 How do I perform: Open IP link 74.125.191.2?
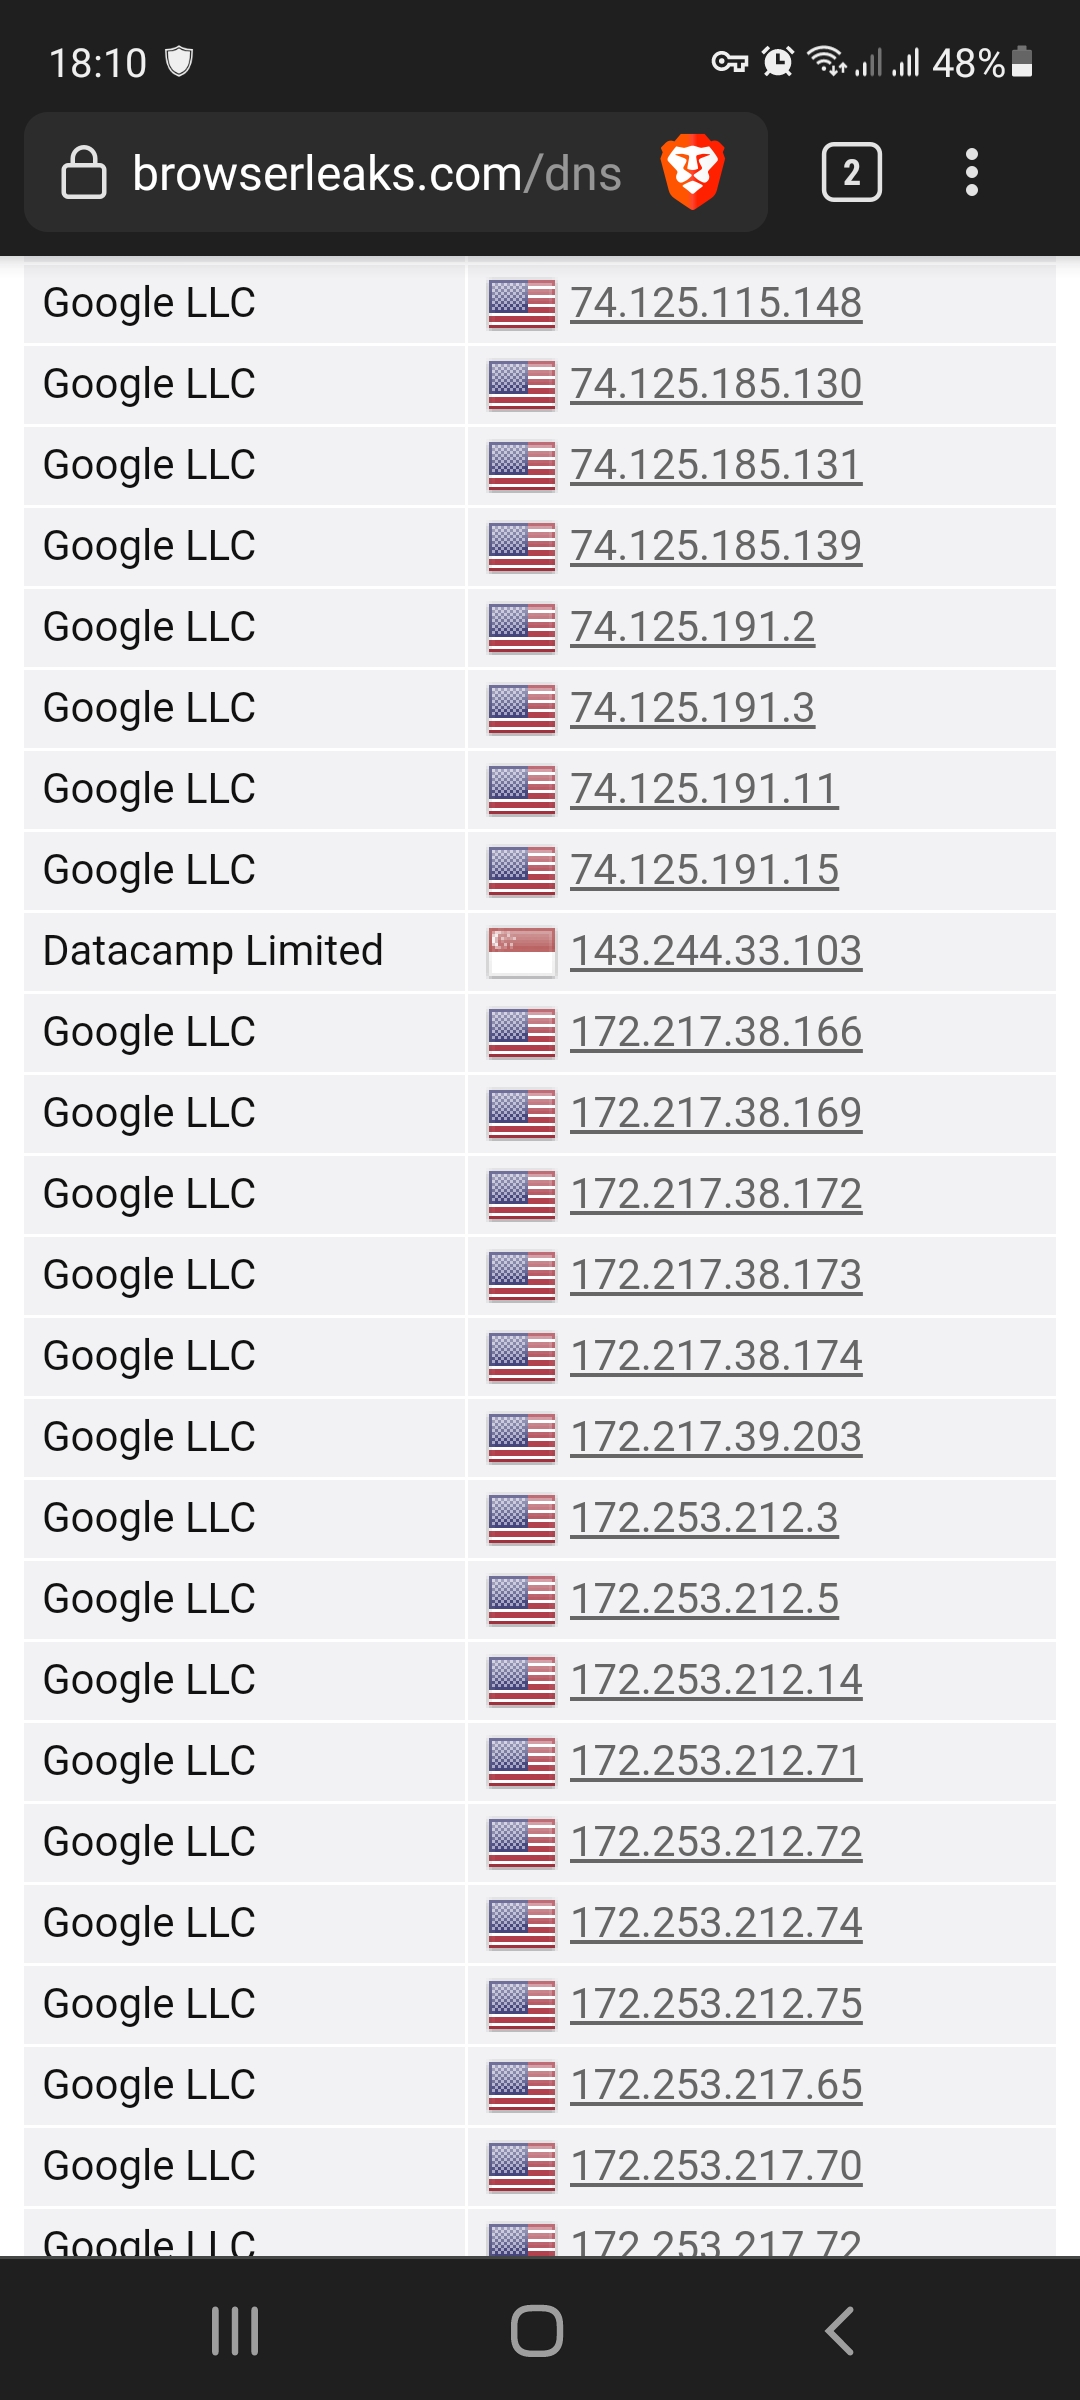click(692, 627)
